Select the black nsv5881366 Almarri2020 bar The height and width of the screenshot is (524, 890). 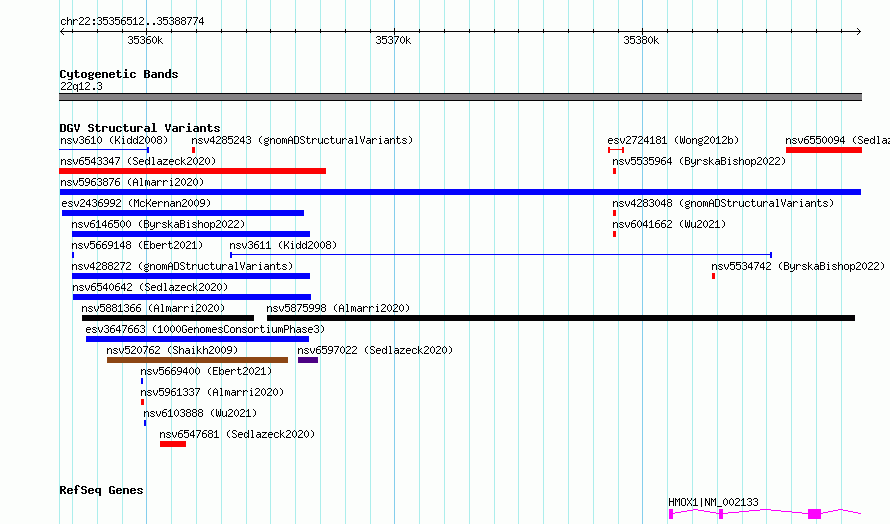[x=168, y=318]
